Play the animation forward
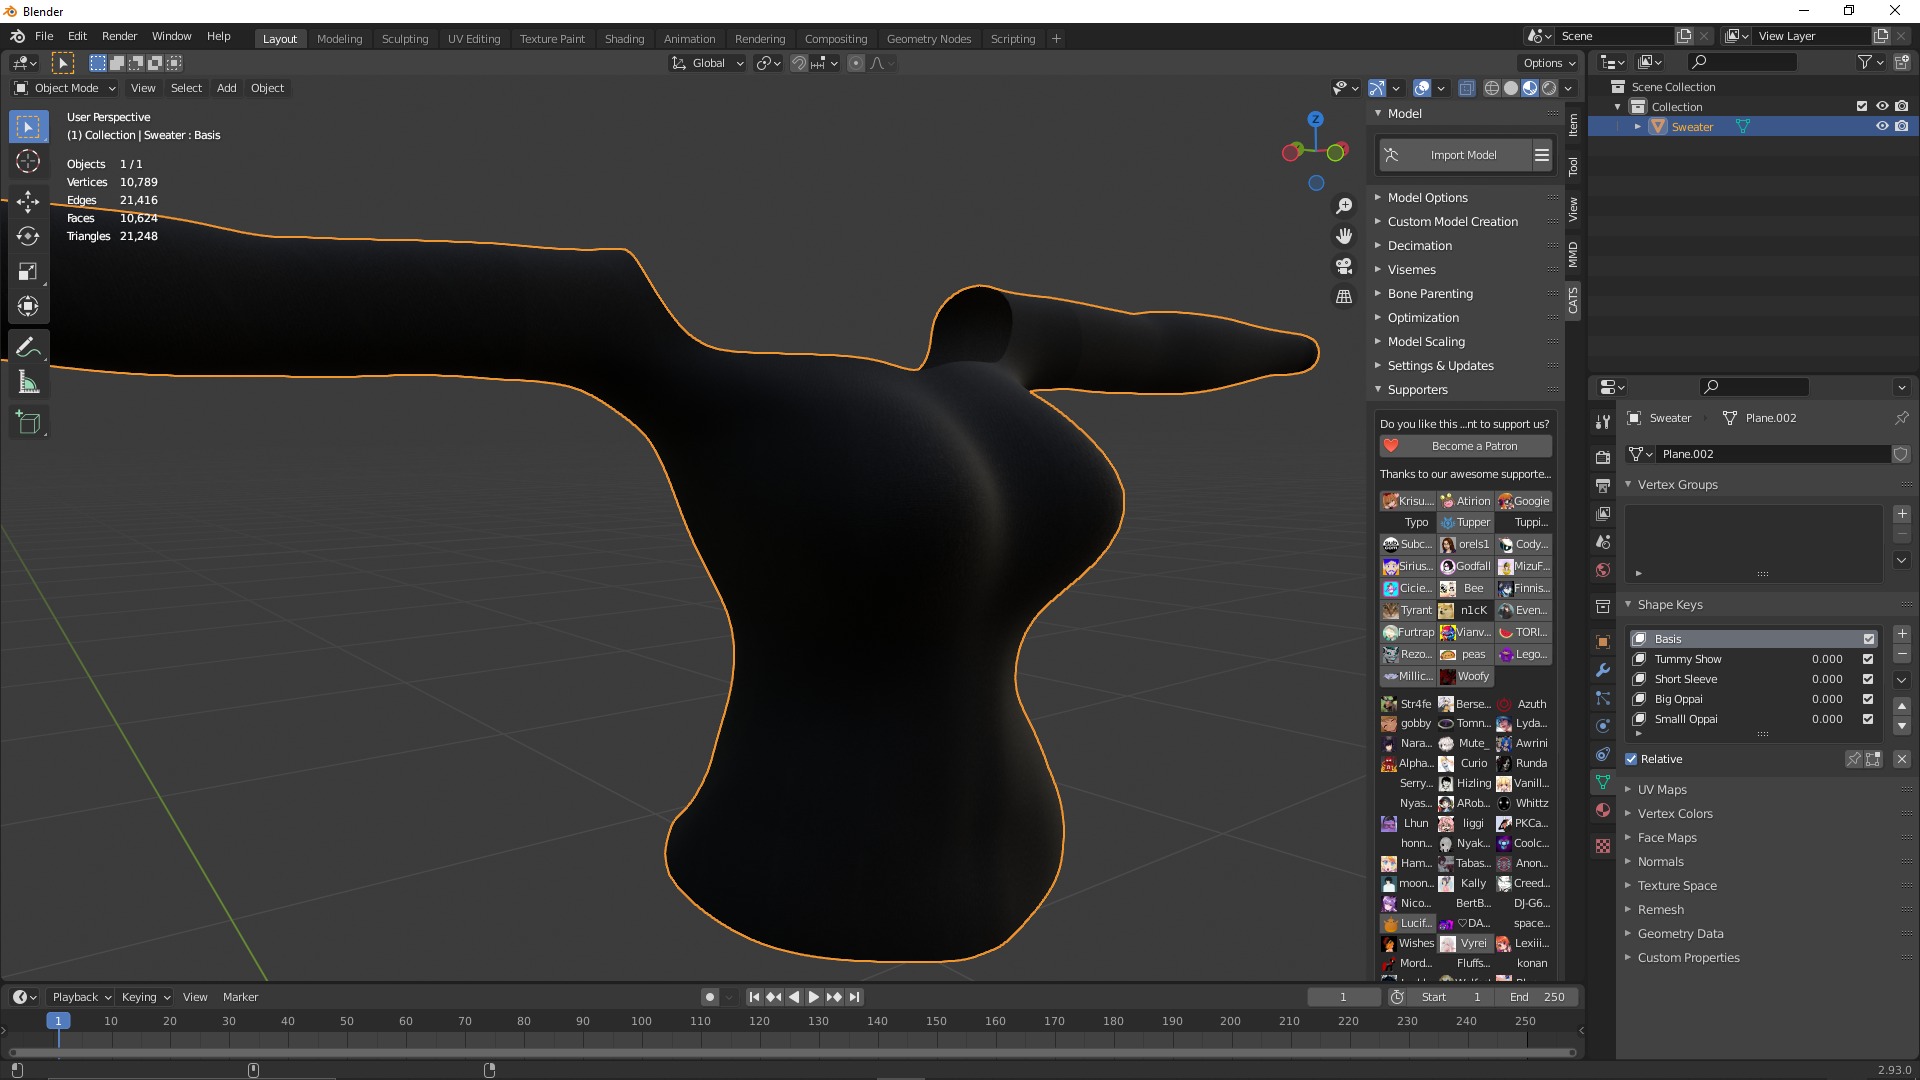Viewport: 1920px width, 1080px height. point(814,997)
